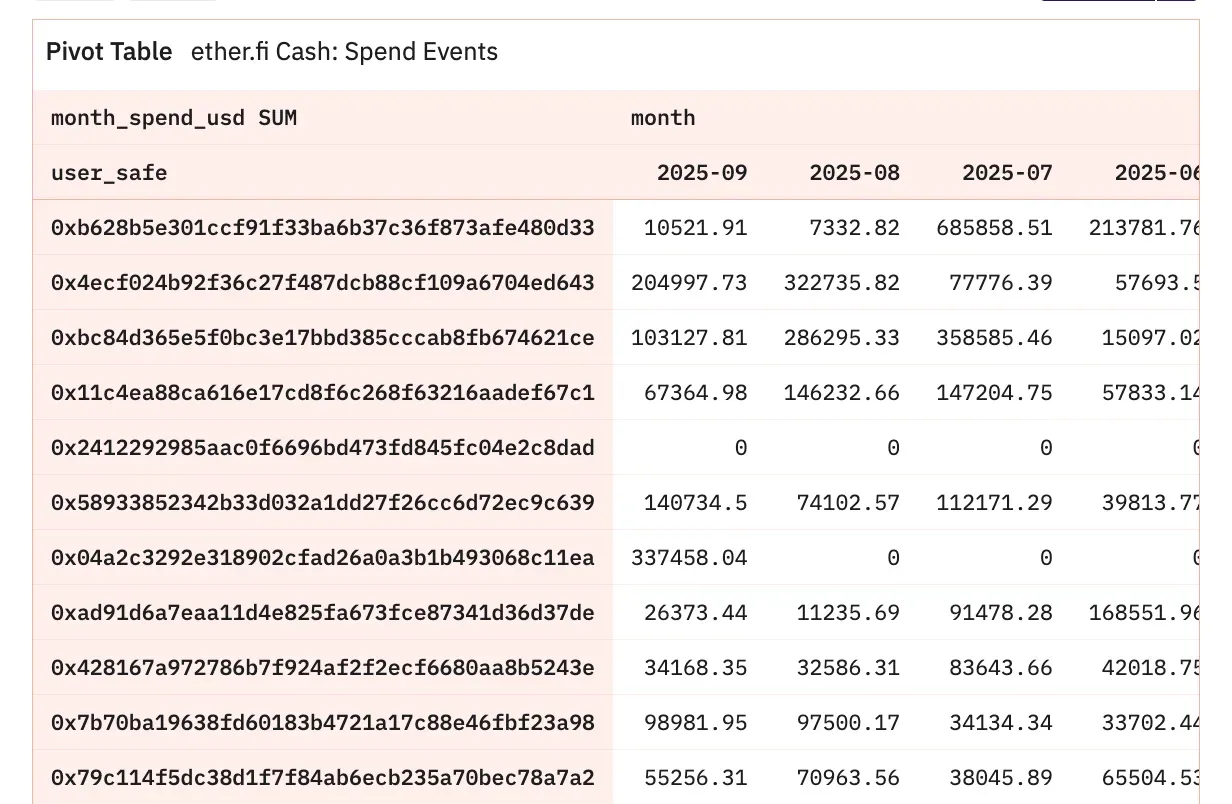This screenshot has height=804, width=1232.
Task: Select the cell with value 67364.98
Action: (x=695, y=393)
